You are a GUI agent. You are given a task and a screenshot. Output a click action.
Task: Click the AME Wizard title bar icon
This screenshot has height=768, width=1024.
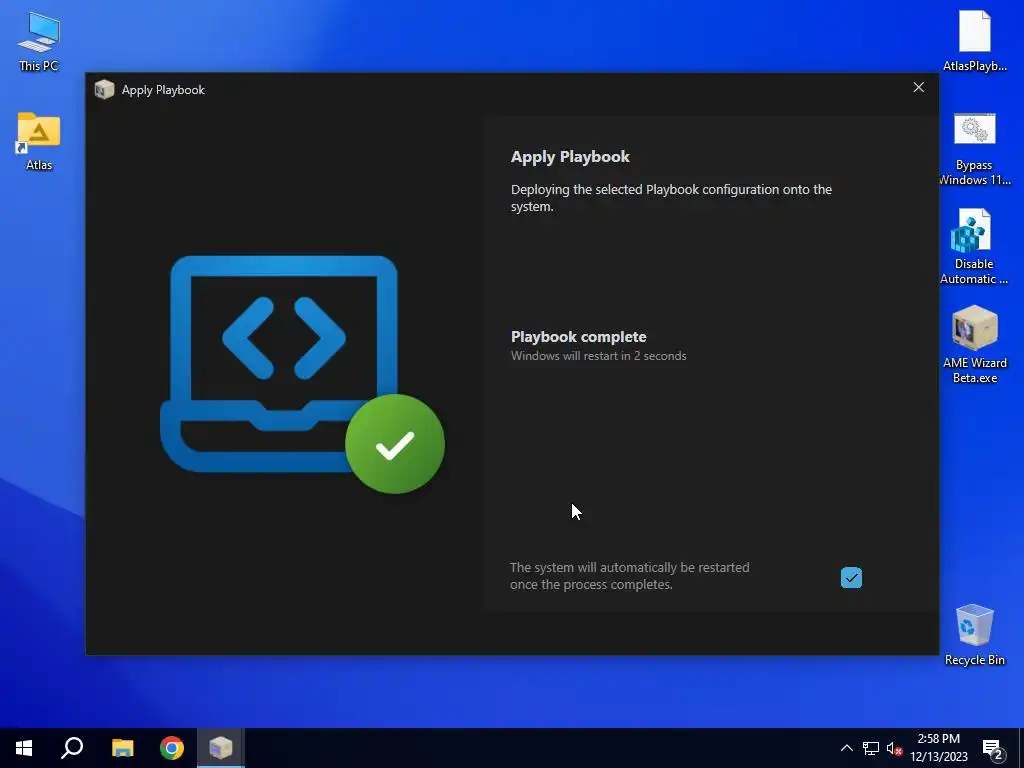tap(104, 89)
